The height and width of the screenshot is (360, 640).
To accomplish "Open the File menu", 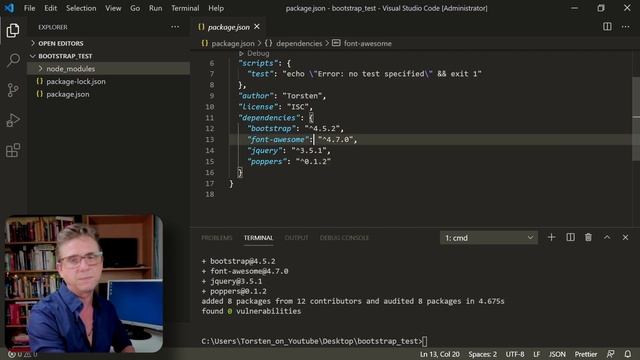I will tap(29, 8).
